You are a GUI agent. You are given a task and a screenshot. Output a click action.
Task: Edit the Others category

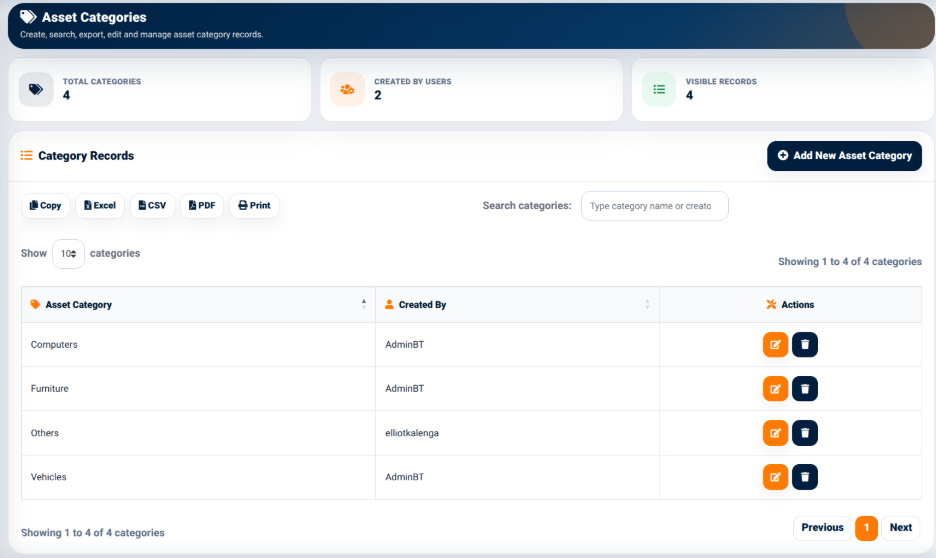point(775,433)
